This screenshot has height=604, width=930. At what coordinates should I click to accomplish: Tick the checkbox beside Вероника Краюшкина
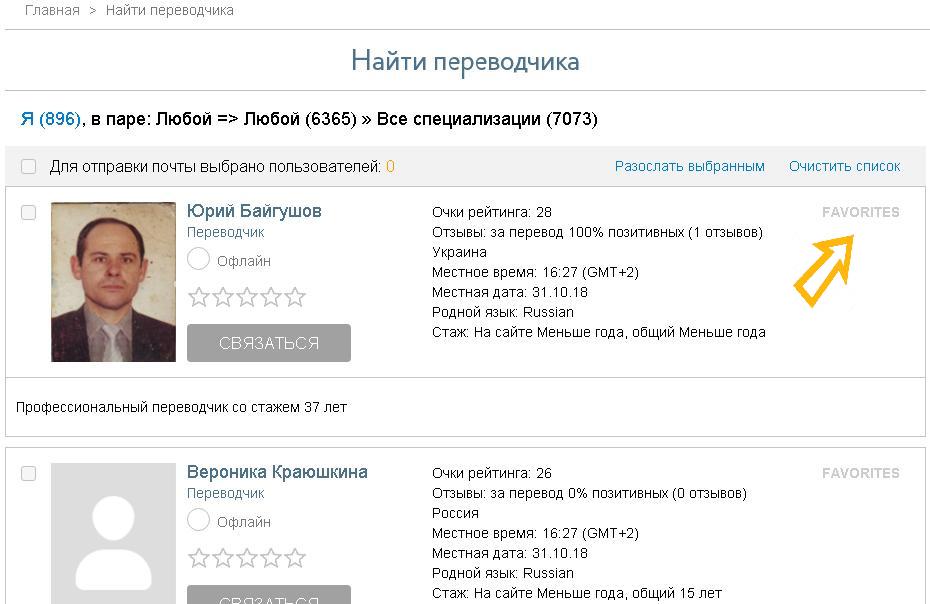pos(28,473)
